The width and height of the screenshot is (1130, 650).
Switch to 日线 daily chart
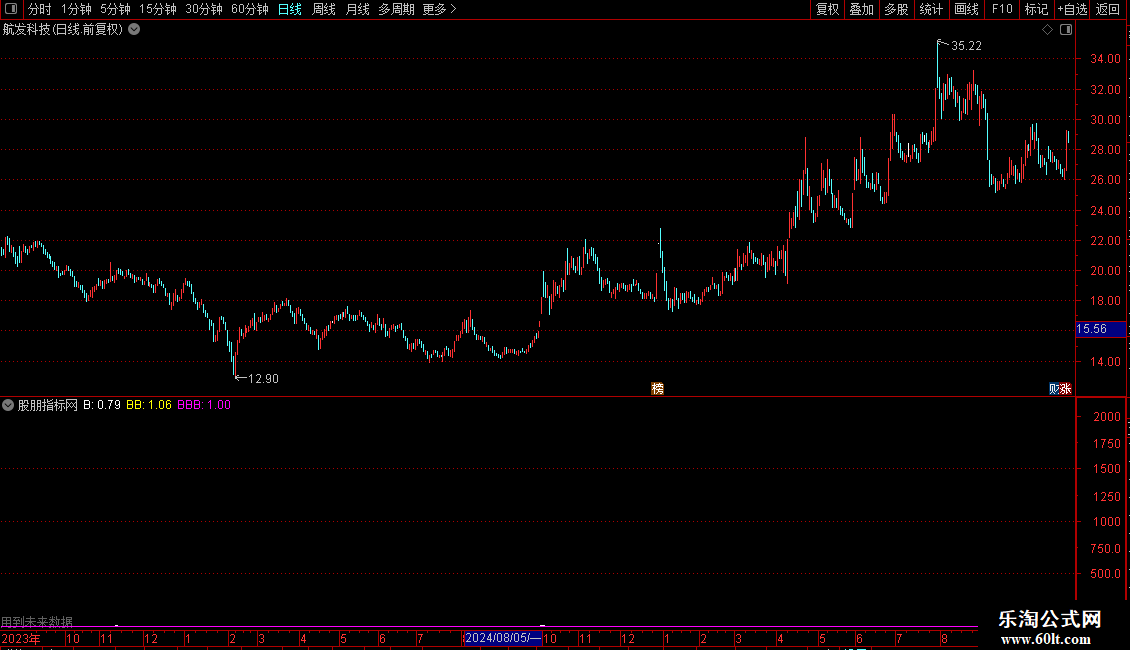290,9
